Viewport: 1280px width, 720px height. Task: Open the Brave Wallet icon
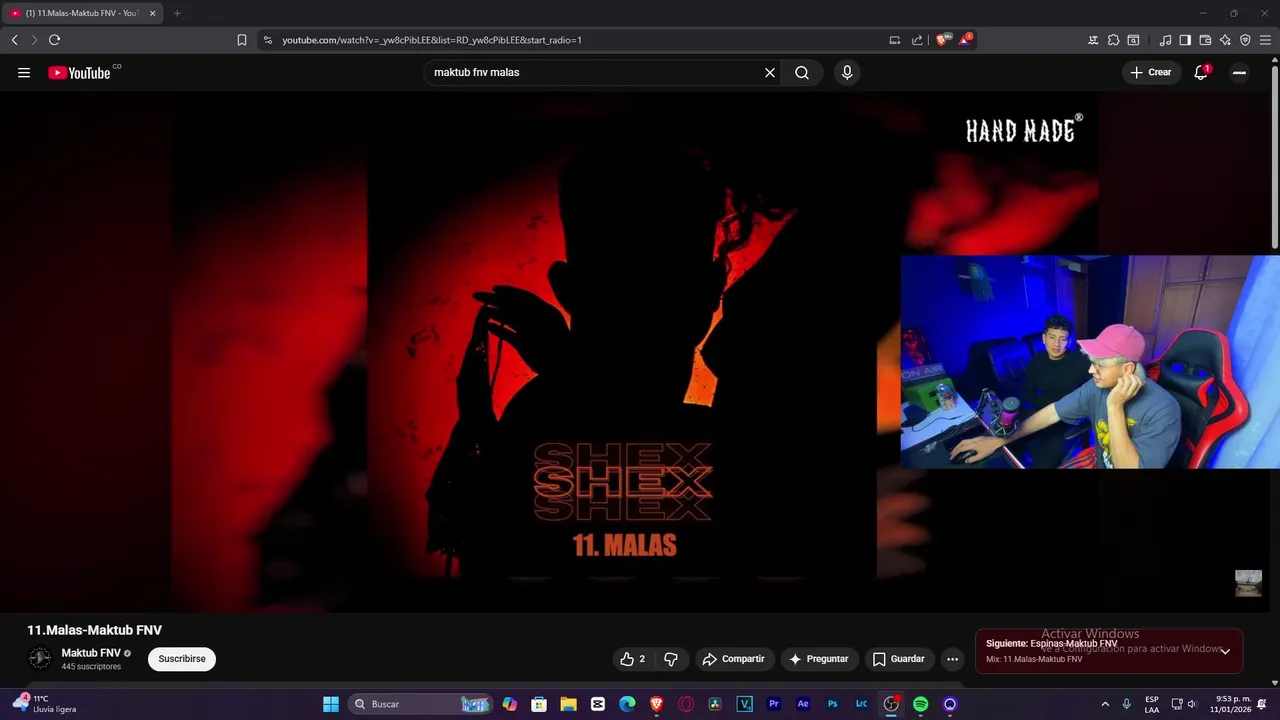(x=1205, y=40)
